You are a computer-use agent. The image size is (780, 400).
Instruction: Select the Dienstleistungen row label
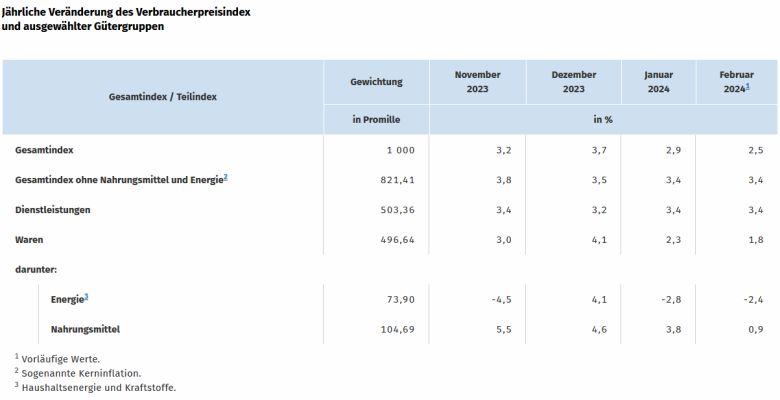point(53,210)
